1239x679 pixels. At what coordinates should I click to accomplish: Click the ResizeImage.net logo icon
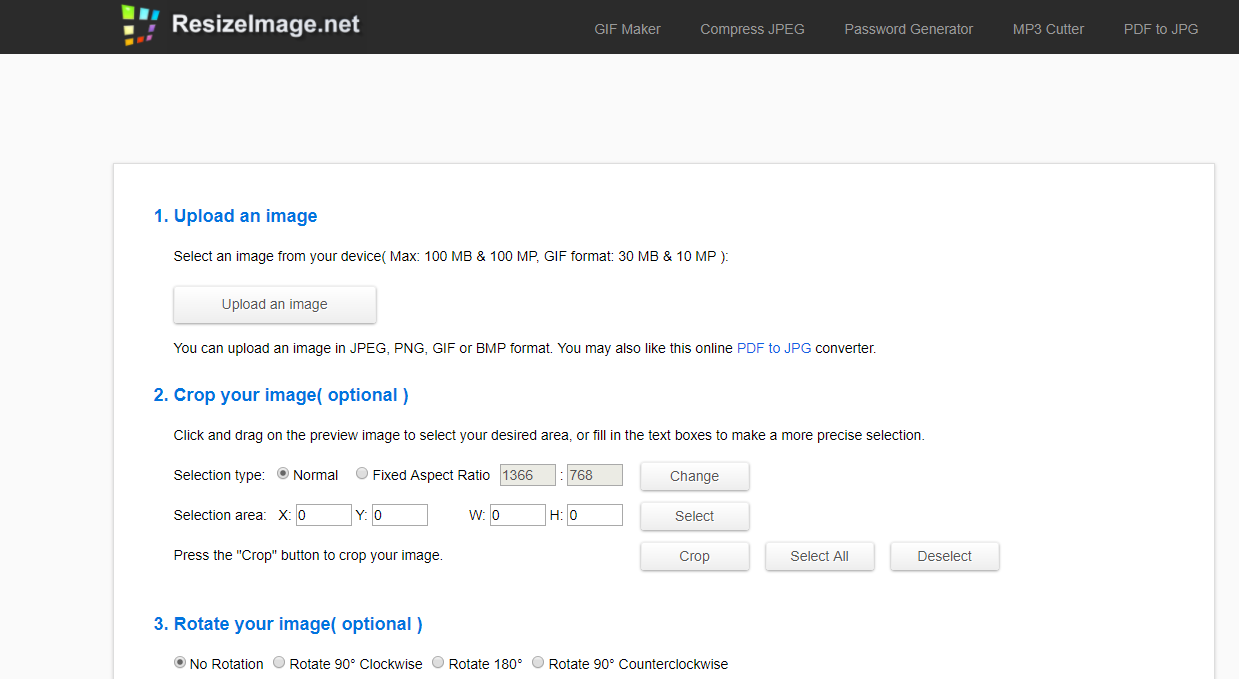click(140, 25)
